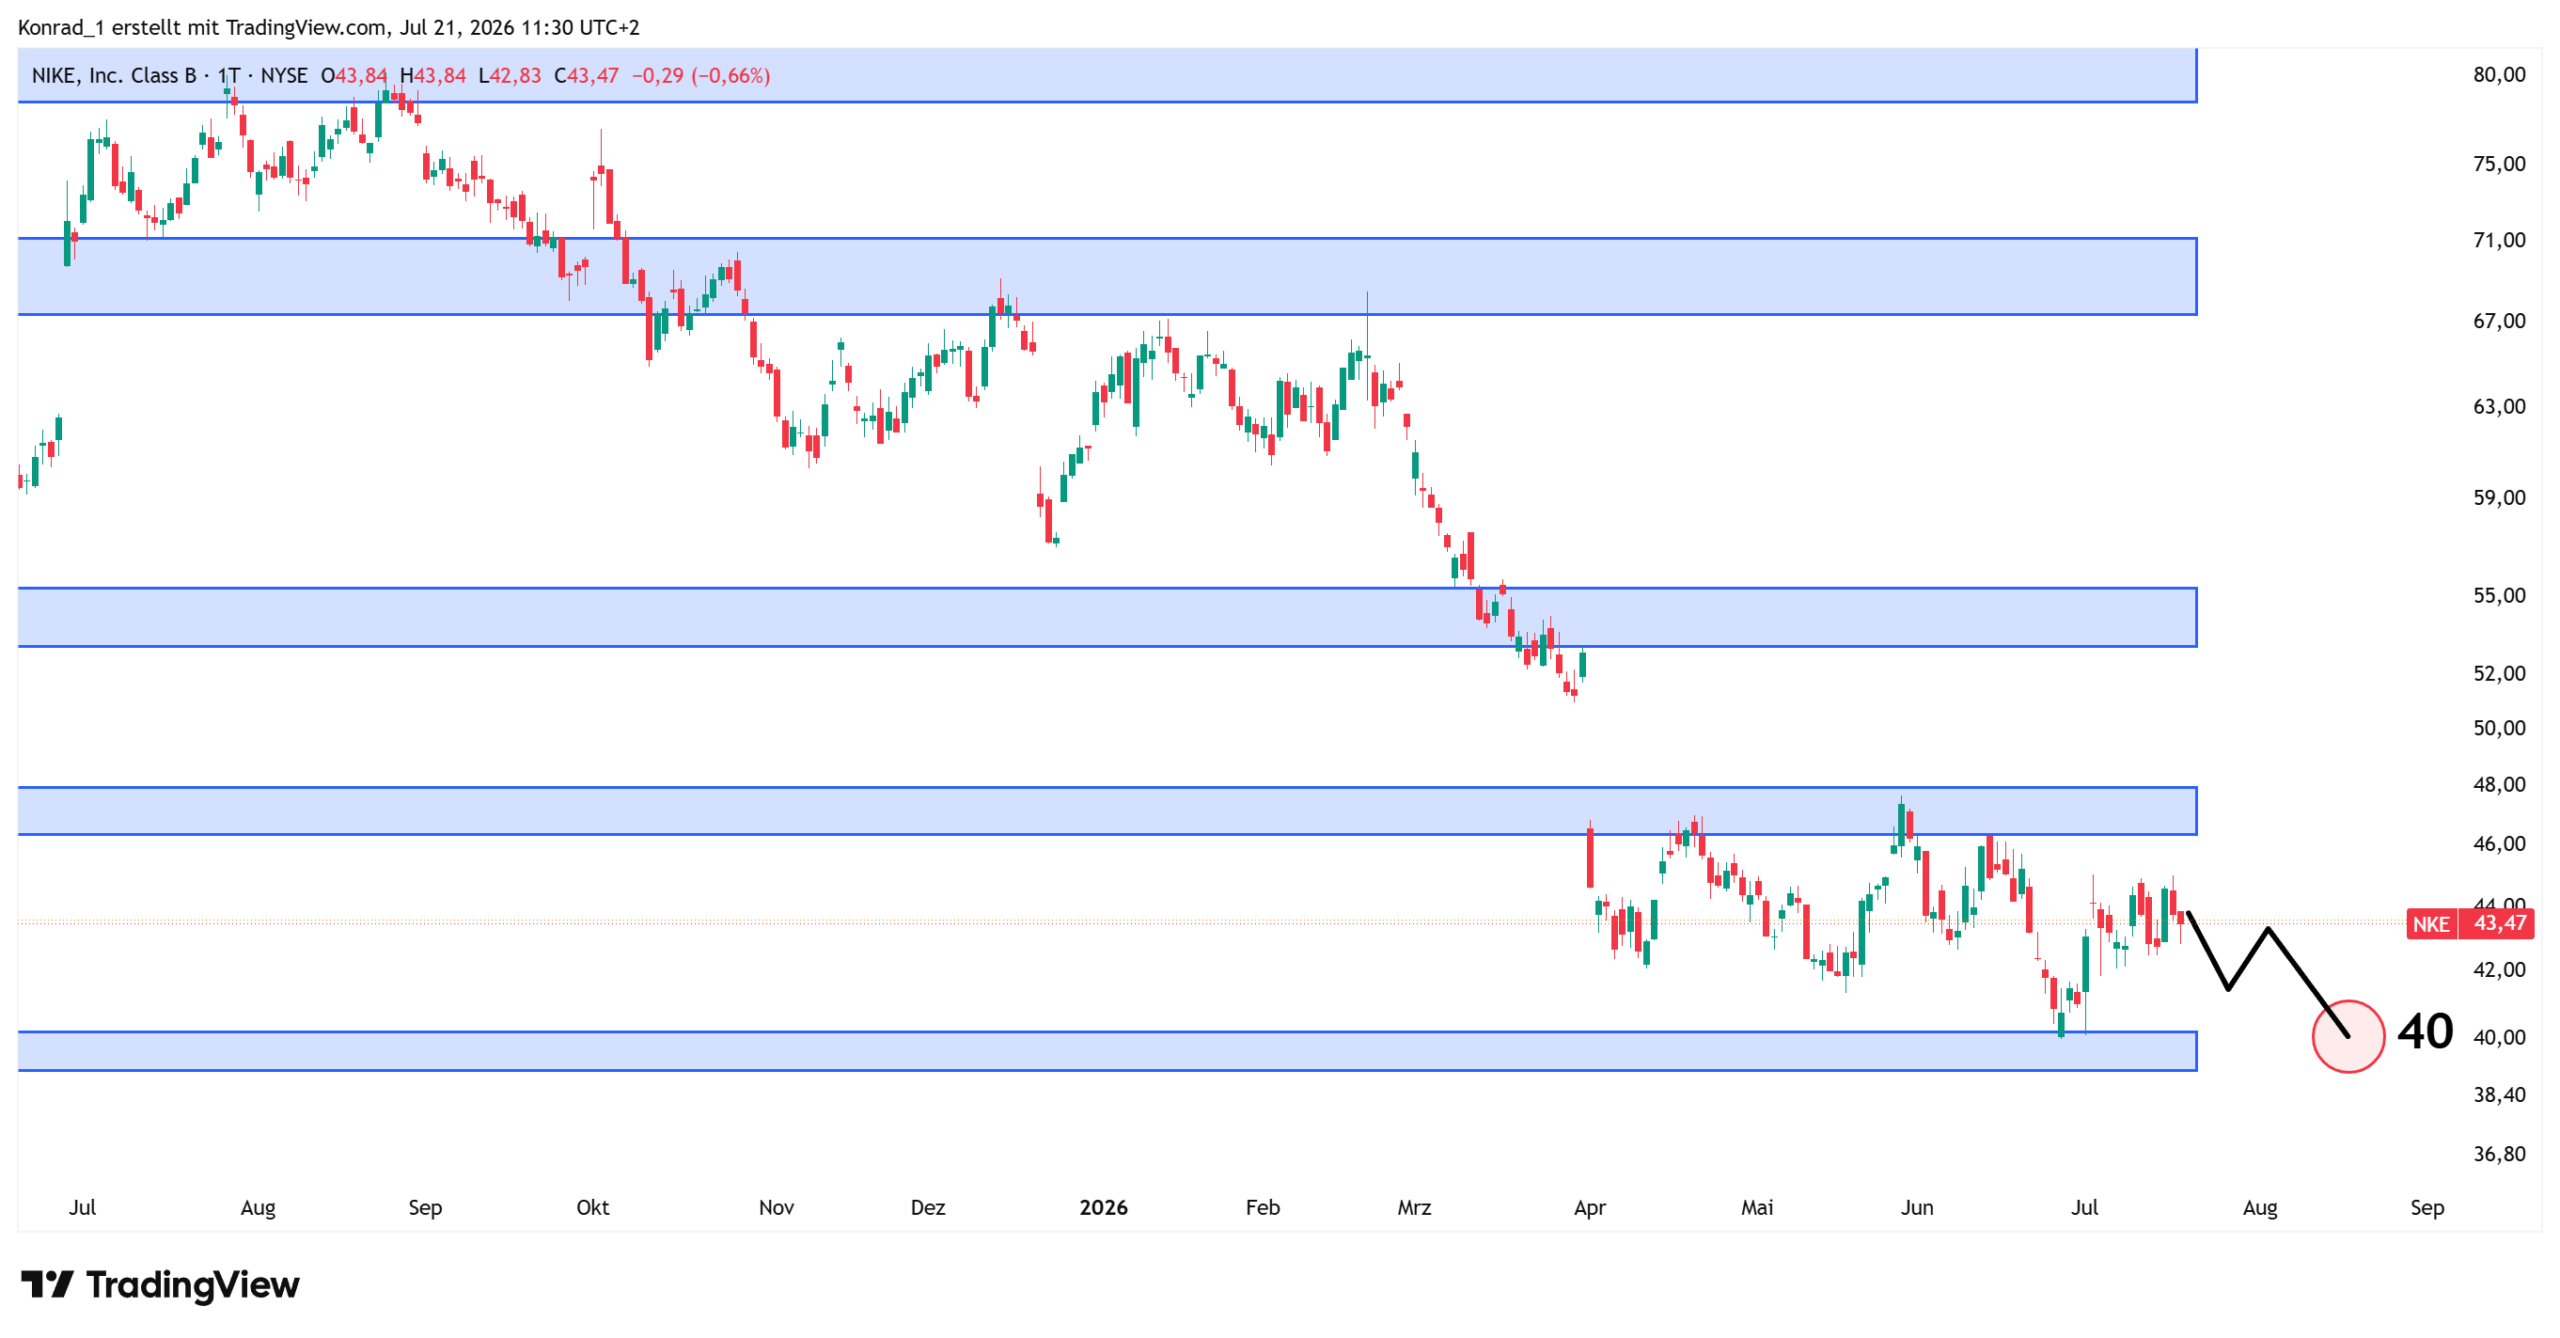This screenshot has width=2560, height=1338.
Task: Select the black zigzag projection line
Action: [x=2268, y=973]
